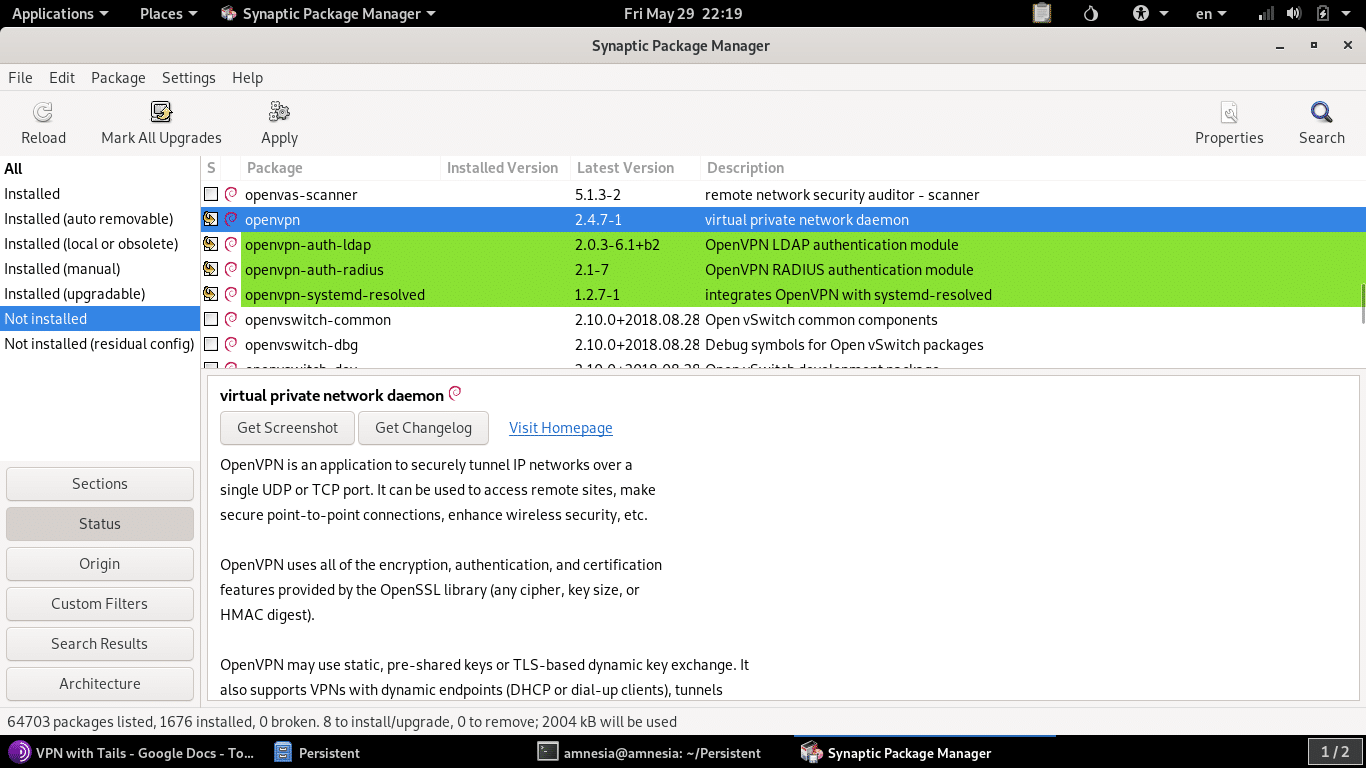The image size is (1366, 768).
Task: Open the volume icon in the top bar
Action: click(x=1293, y=13)
